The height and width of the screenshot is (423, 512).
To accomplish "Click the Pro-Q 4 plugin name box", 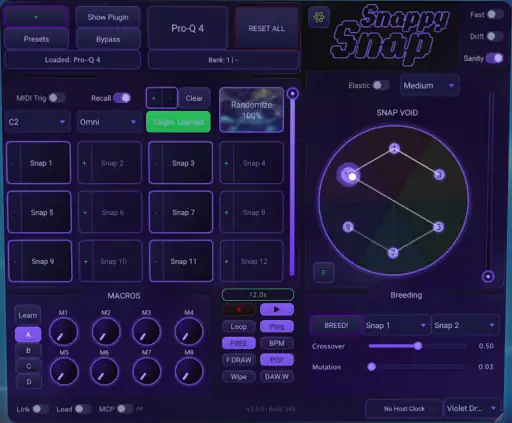I will 187,28.
